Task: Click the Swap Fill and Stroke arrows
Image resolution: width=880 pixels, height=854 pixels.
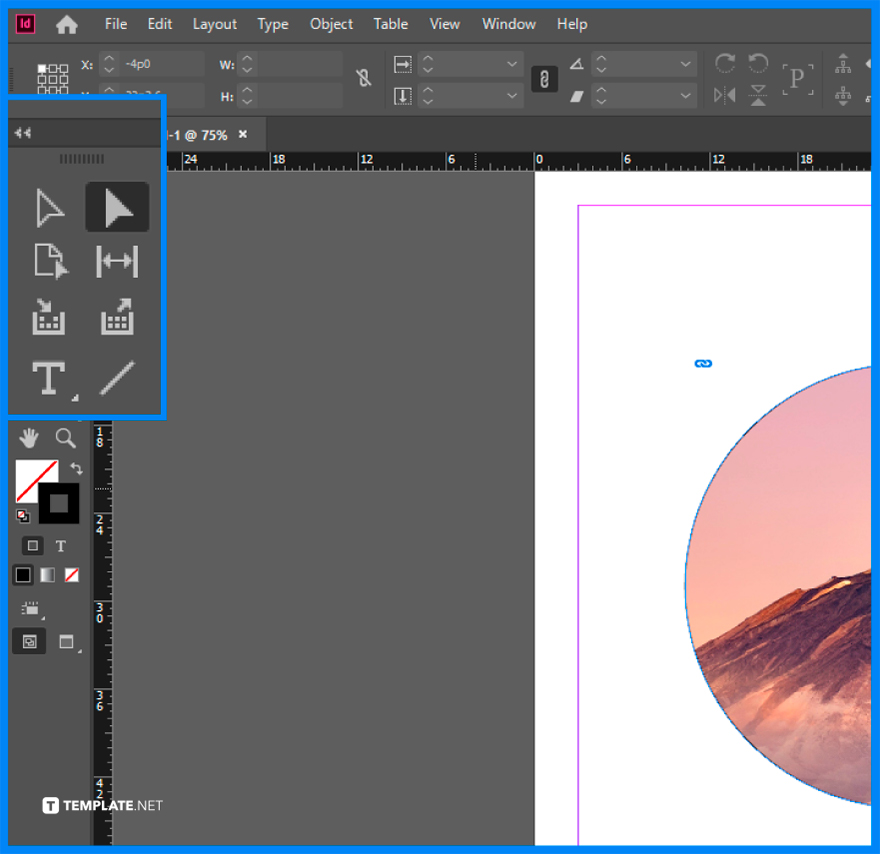Action: click(76, 468)
